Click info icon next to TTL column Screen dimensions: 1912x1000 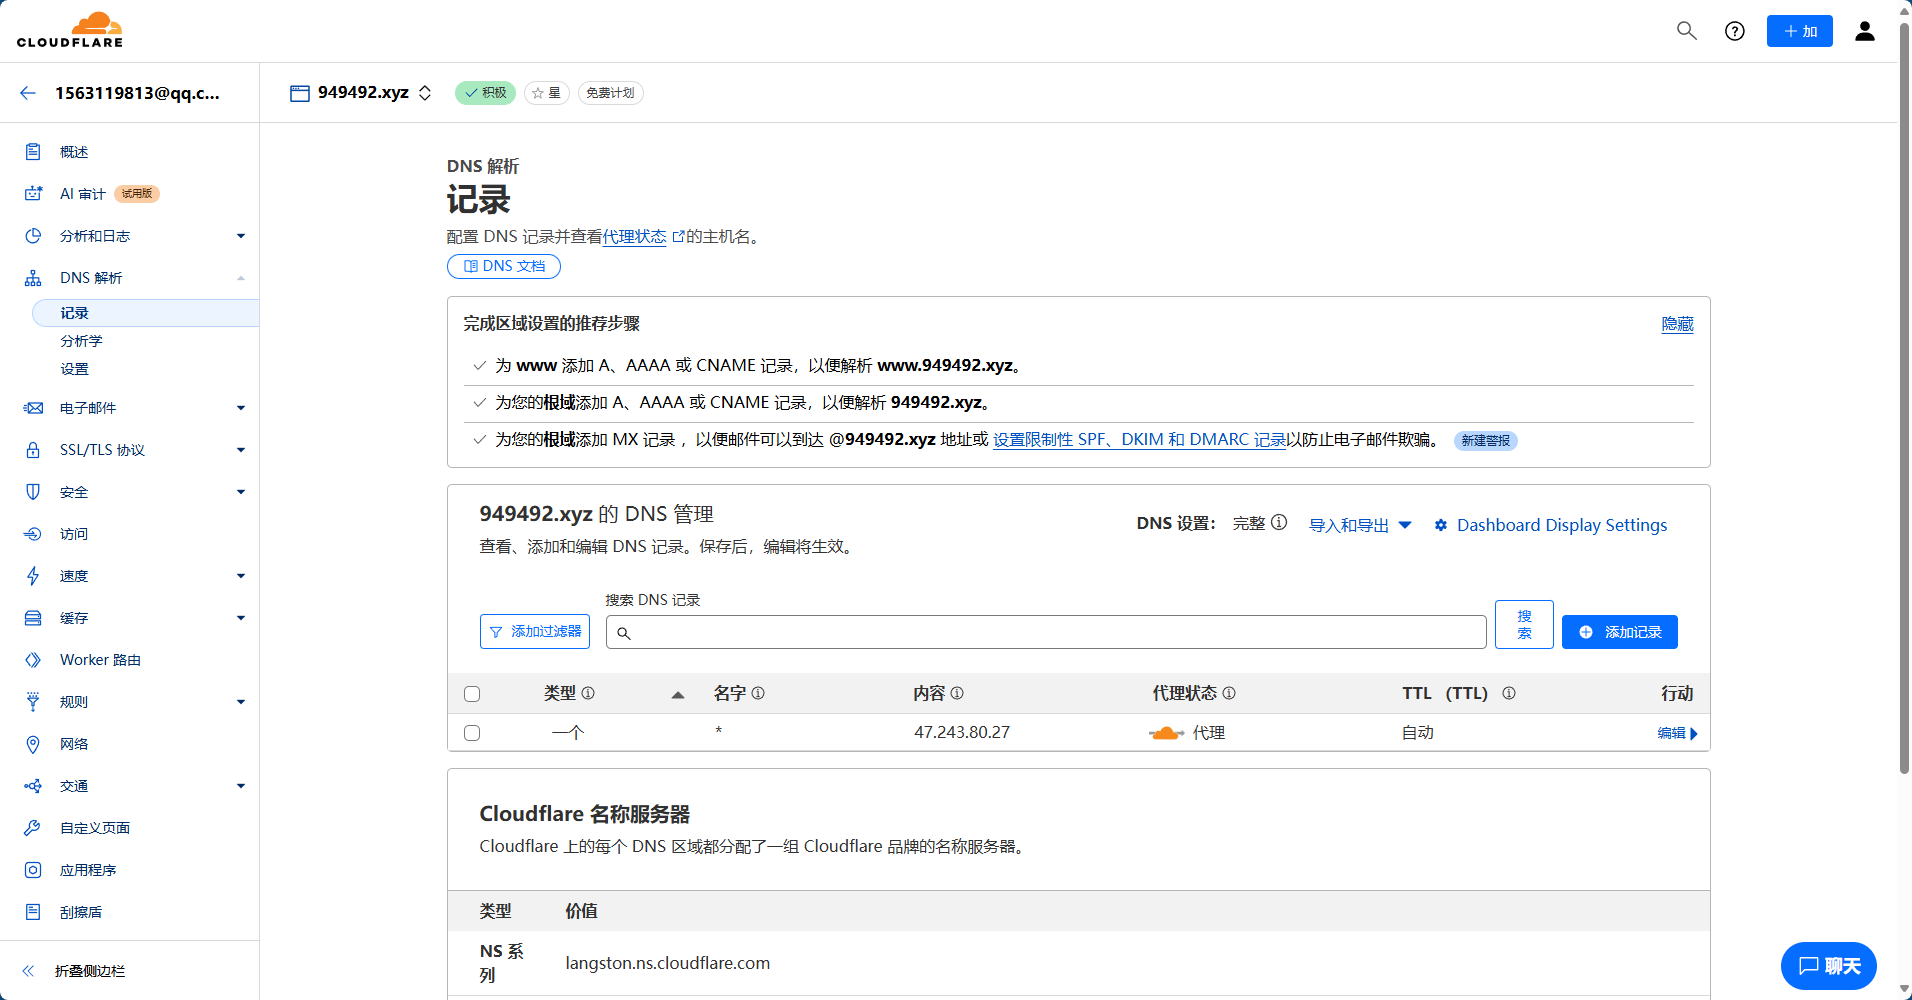pos(1509,693)
